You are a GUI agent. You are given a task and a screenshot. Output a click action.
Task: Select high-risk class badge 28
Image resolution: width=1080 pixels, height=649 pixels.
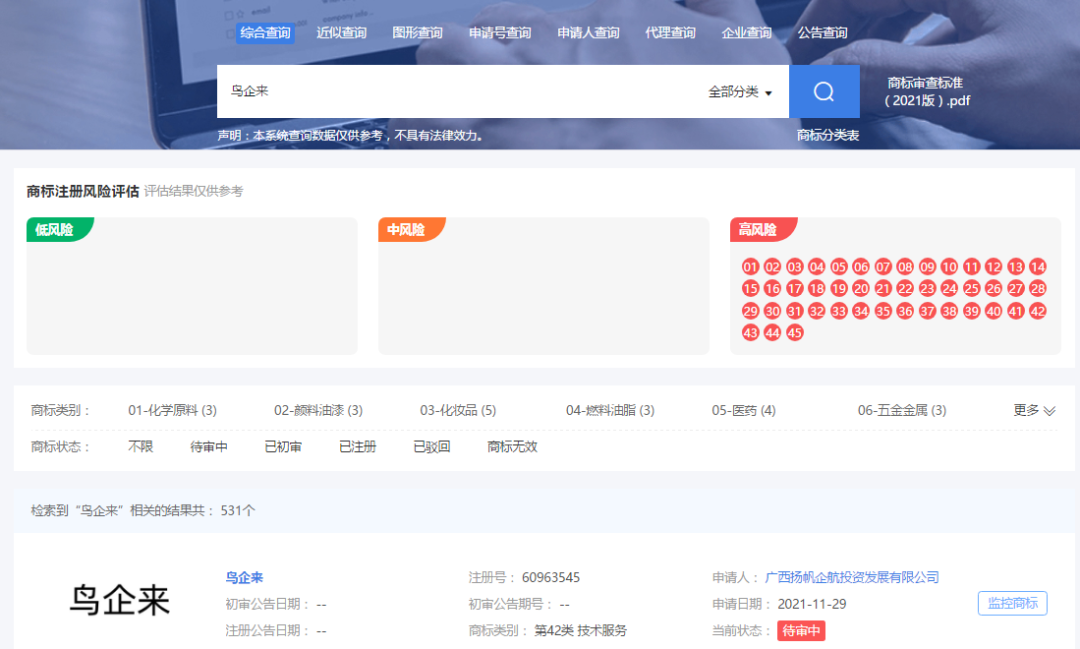tap(1038, 289)
